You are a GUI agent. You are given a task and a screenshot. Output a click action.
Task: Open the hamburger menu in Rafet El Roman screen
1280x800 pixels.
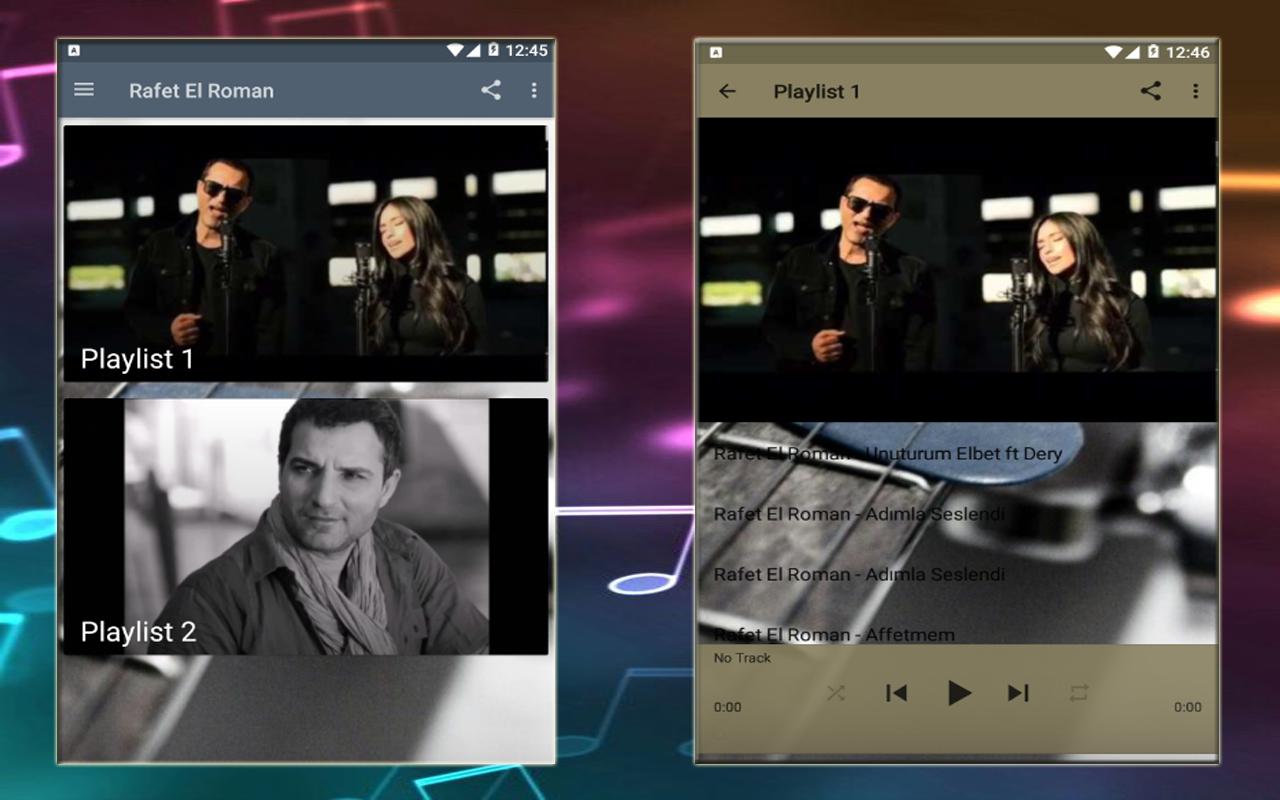(x=84, y=90)
